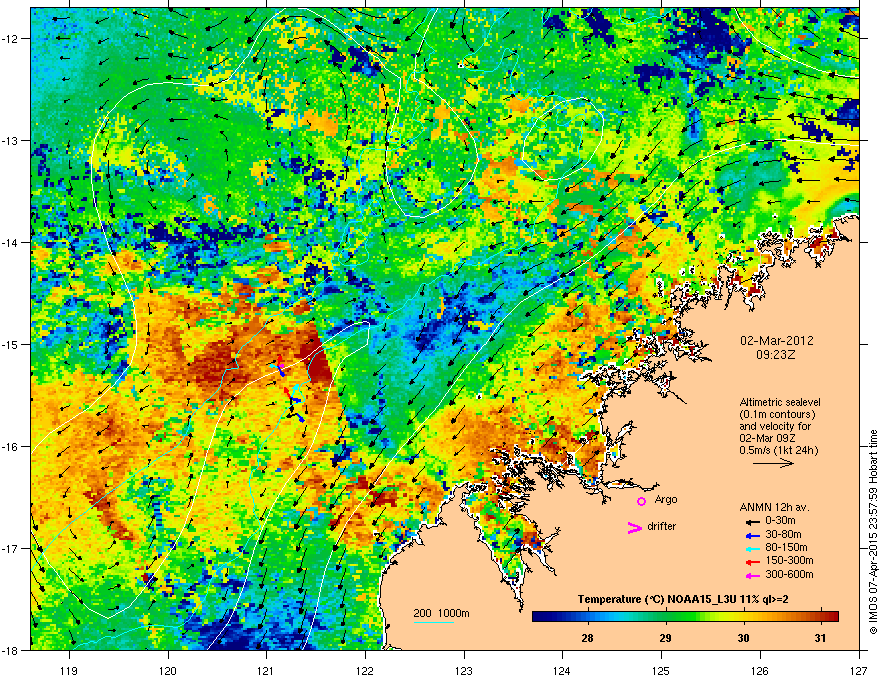
Task: Click the longitude axis label 127
Action: coord(859,671)
